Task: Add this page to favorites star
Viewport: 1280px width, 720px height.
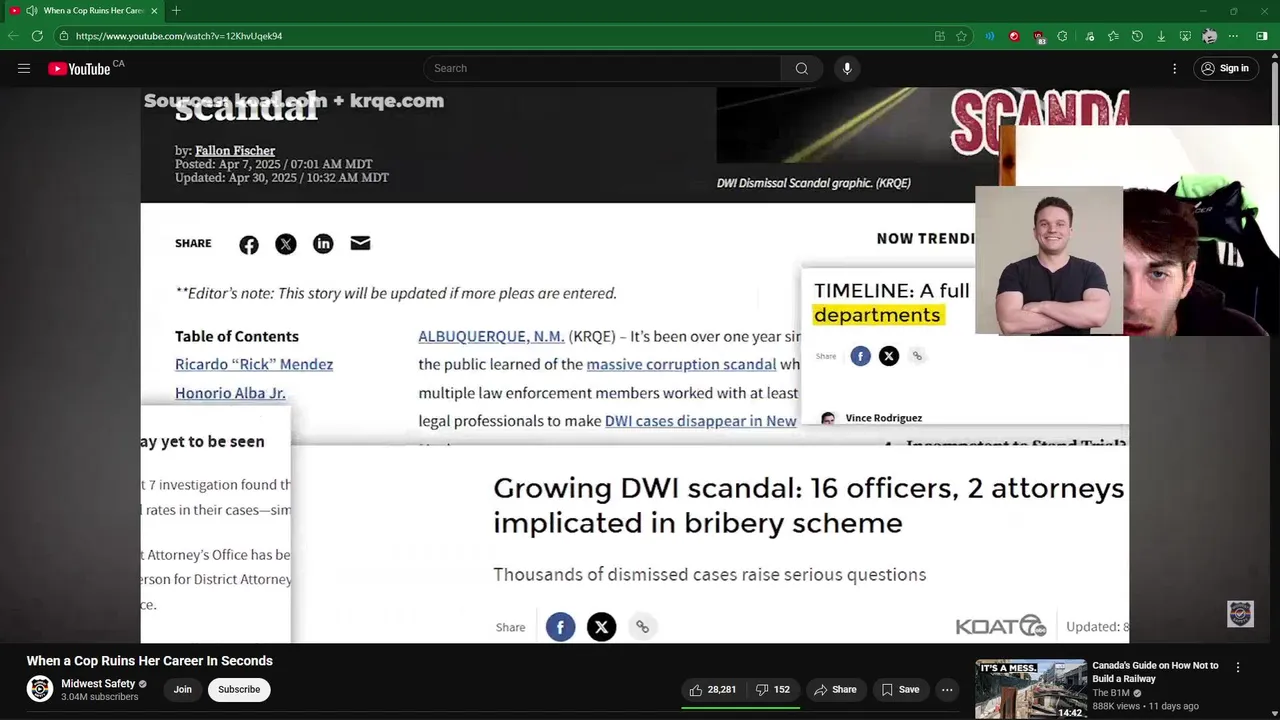Action: click(x=962, y=36)
